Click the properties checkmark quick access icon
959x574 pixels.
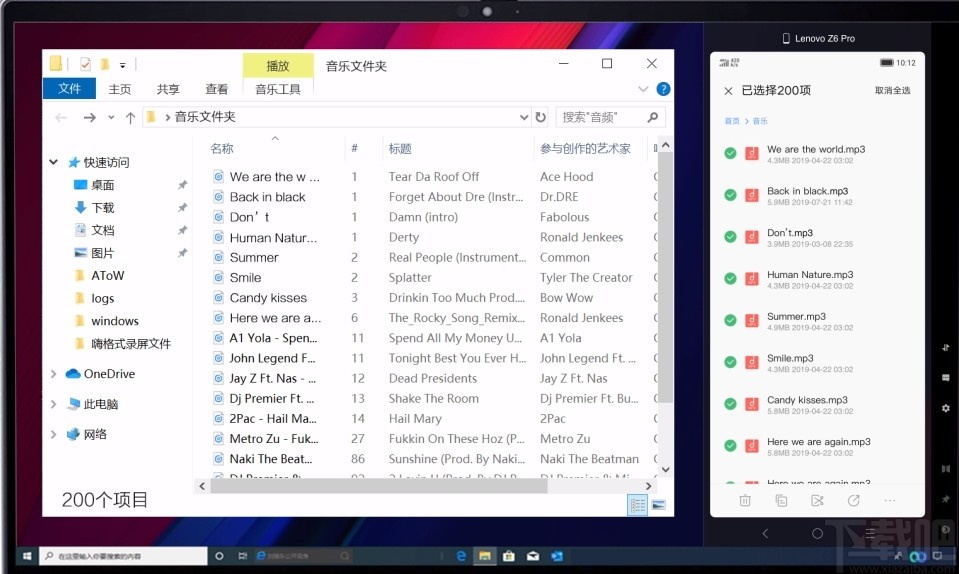(x=86, y=64)
